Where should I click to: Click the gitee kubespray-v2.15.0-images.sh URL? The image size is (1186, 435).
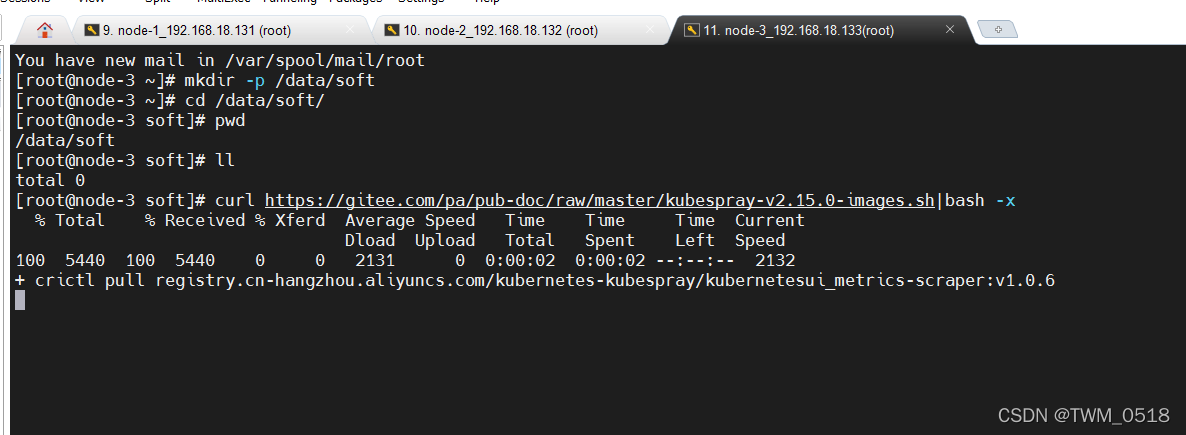(x=600, y=201)
